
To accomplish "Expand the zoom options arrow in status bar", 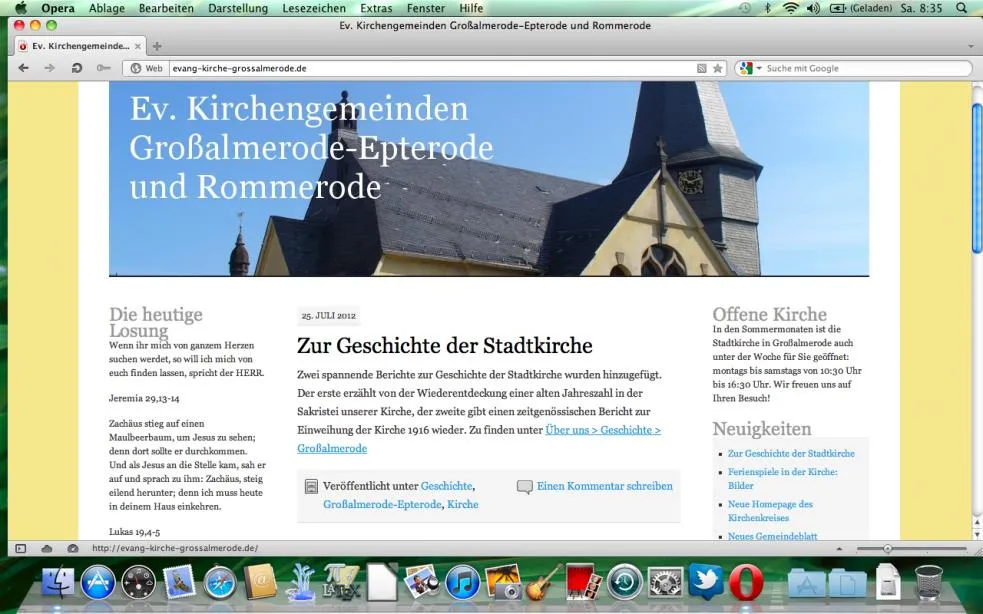I will (839, 549).
